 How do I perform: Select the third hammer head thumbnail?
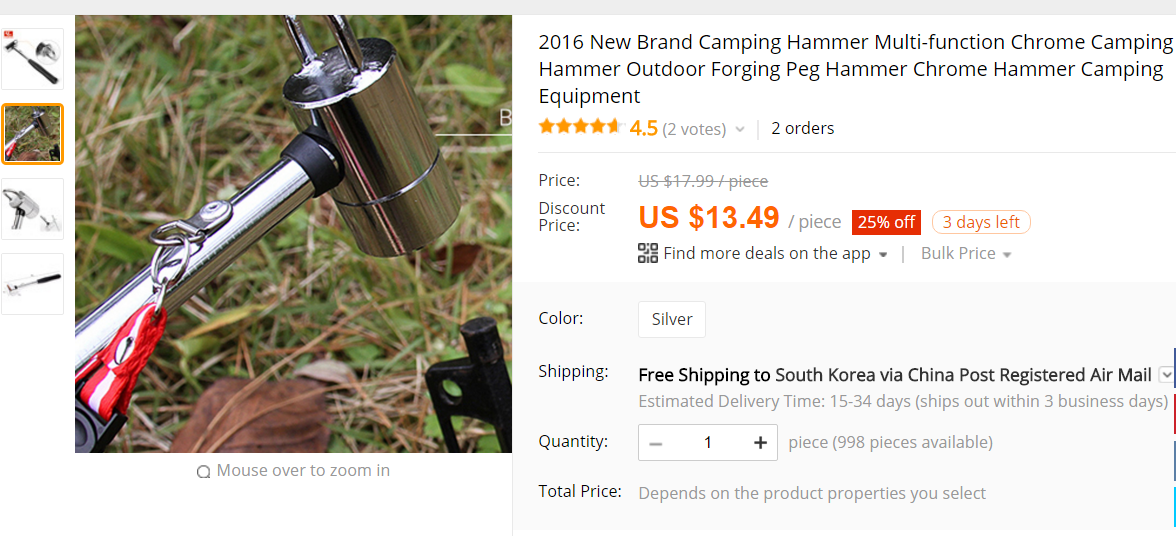click(32, 208)
